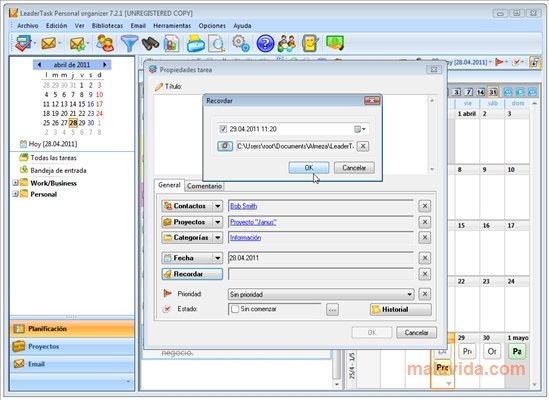Click the report chart document icon
Screen dimensions: 549x400
[x=171, y=44]
